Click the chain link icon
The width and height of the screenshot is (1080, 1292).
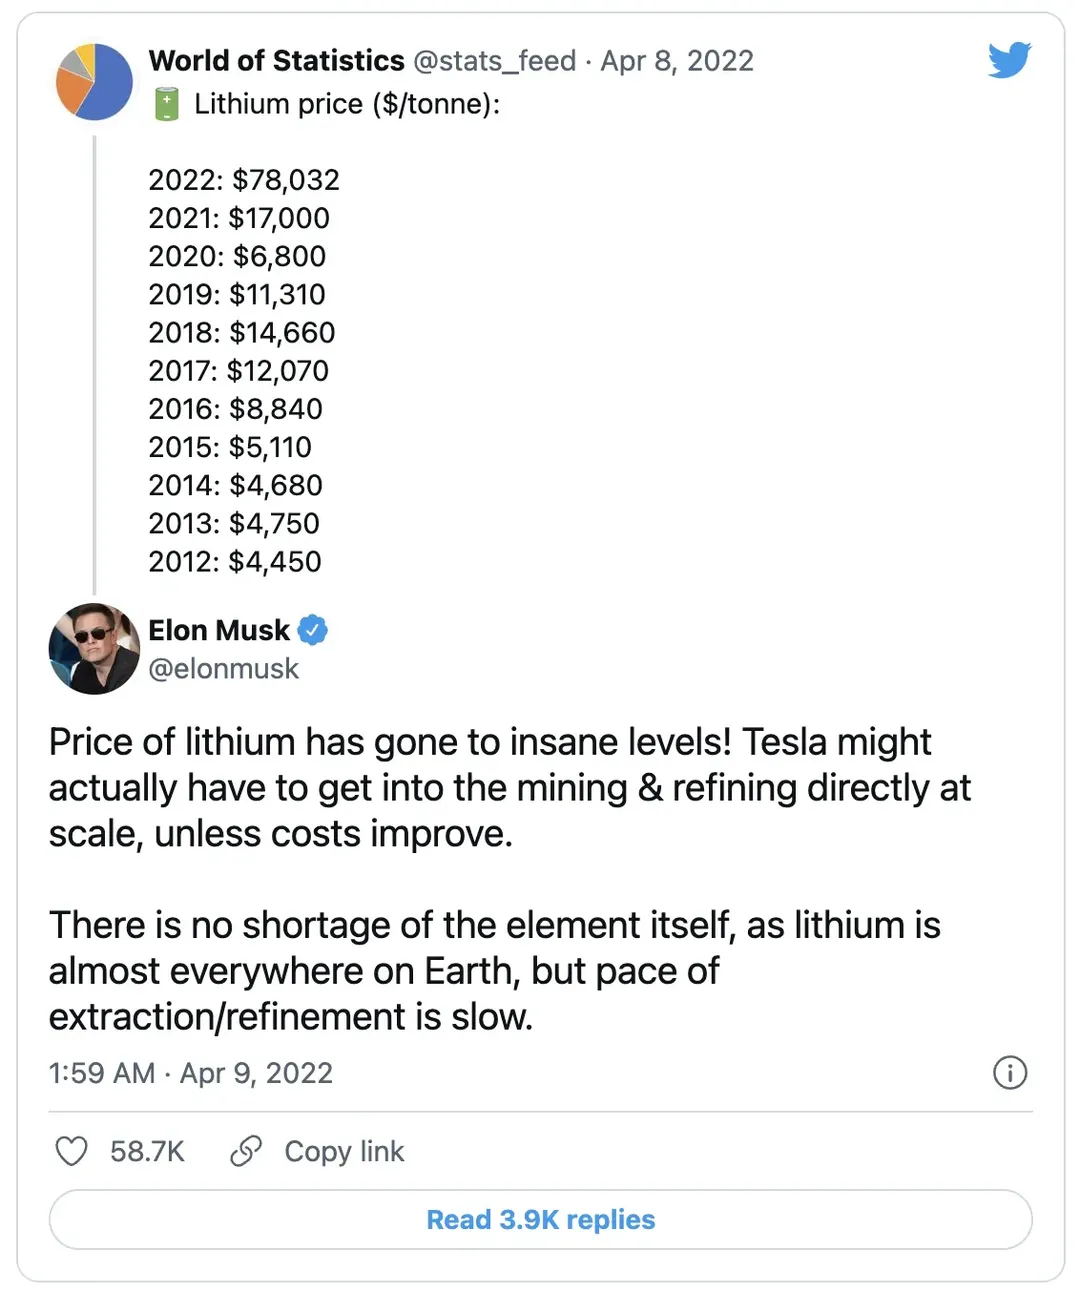tap(246, 1151)
